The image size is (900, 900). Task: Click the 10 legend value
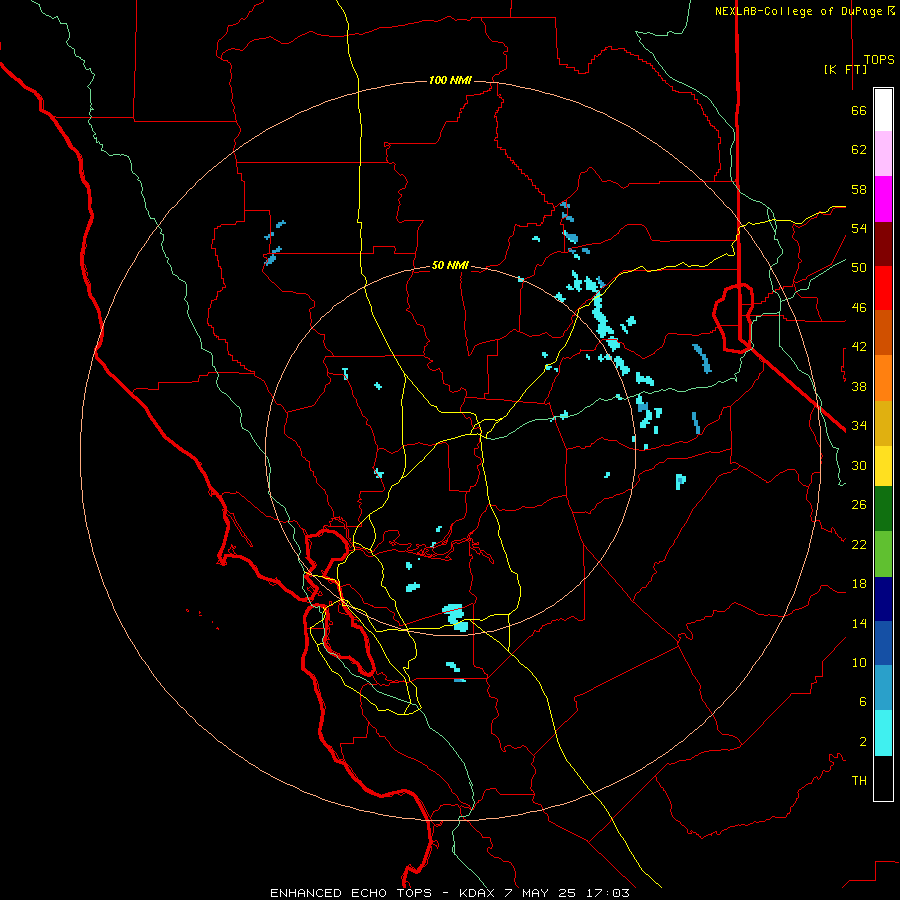tap(859, 662)
